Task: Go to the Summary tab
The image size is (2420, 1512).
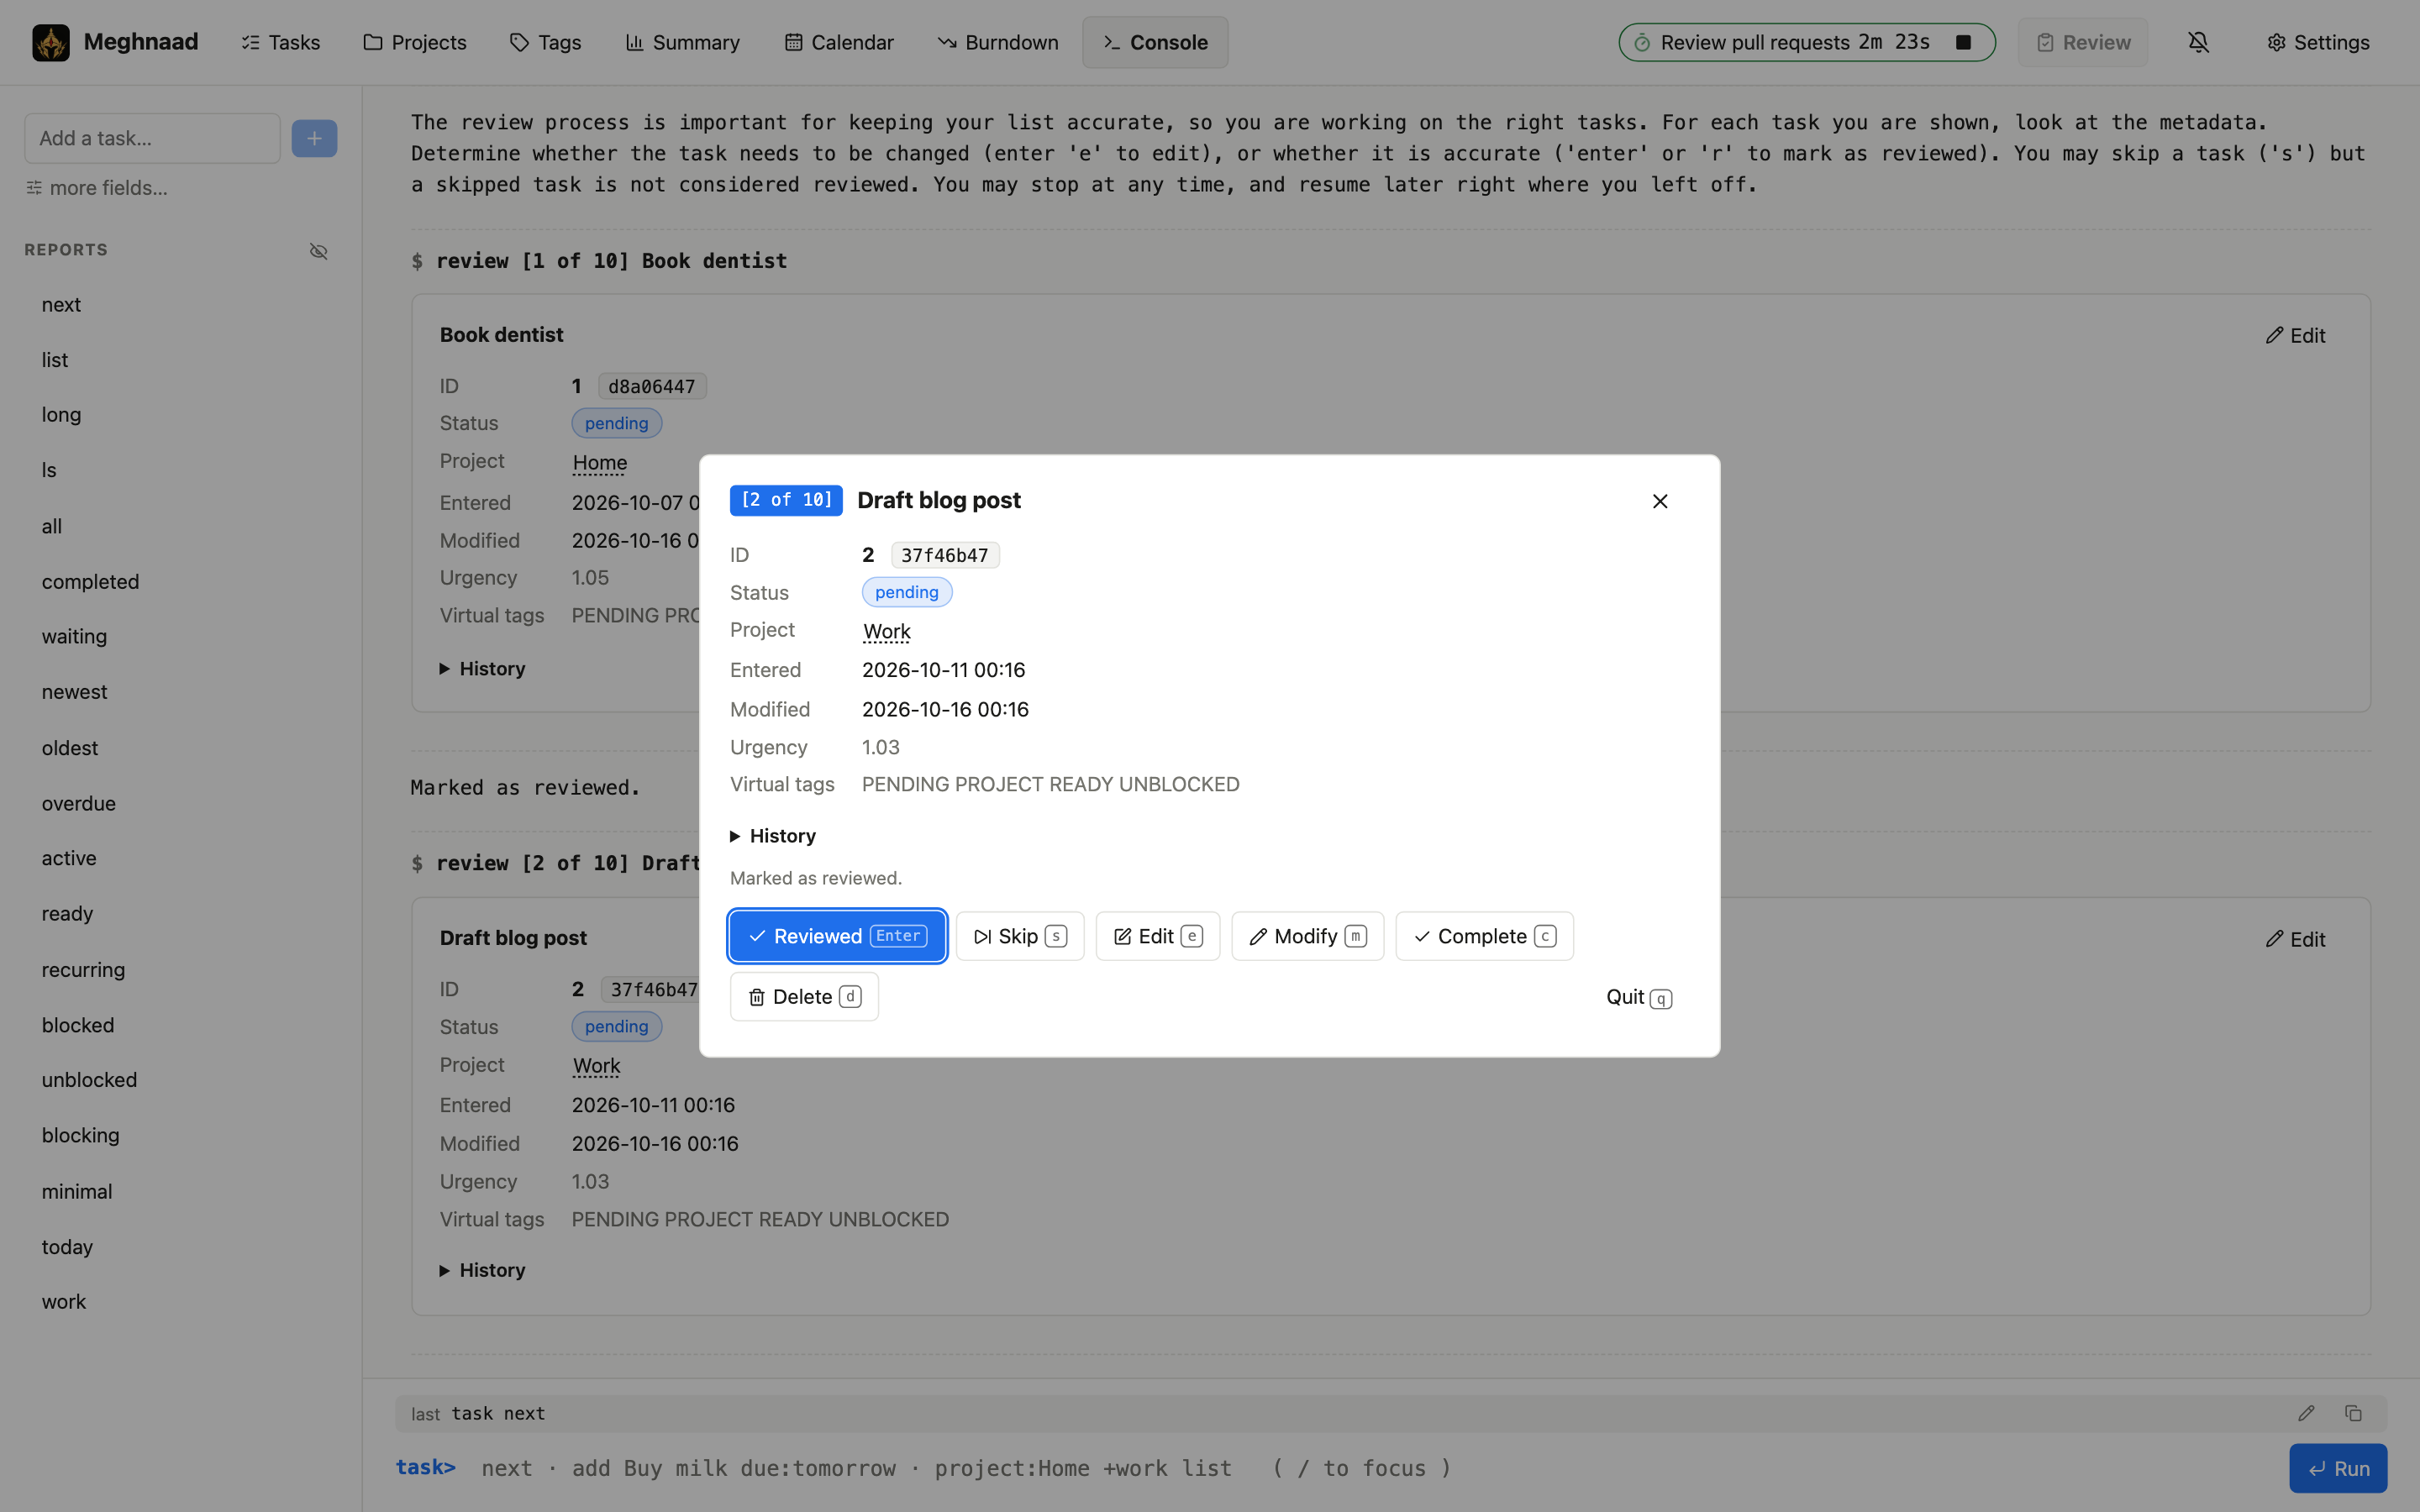Action: [683, 42]
